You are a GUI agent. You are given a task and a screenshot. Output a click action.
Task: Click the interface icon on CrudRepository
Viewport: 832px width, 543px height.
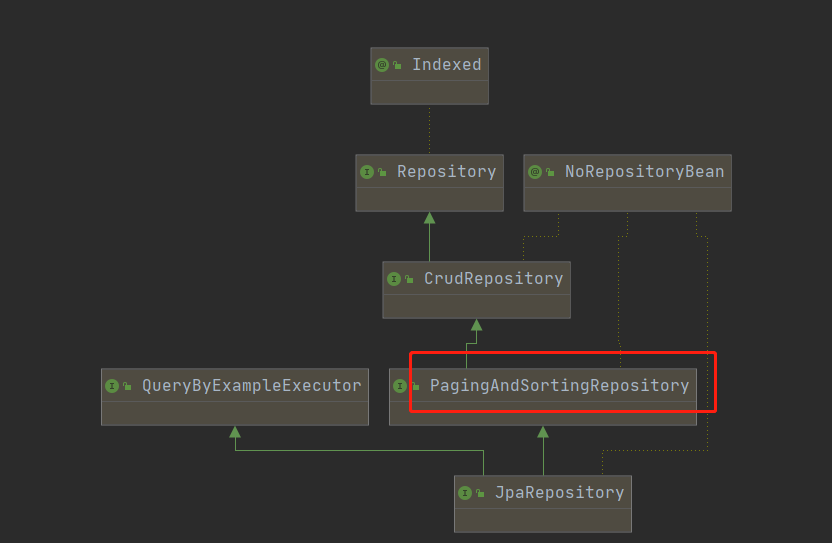point(394,279)
